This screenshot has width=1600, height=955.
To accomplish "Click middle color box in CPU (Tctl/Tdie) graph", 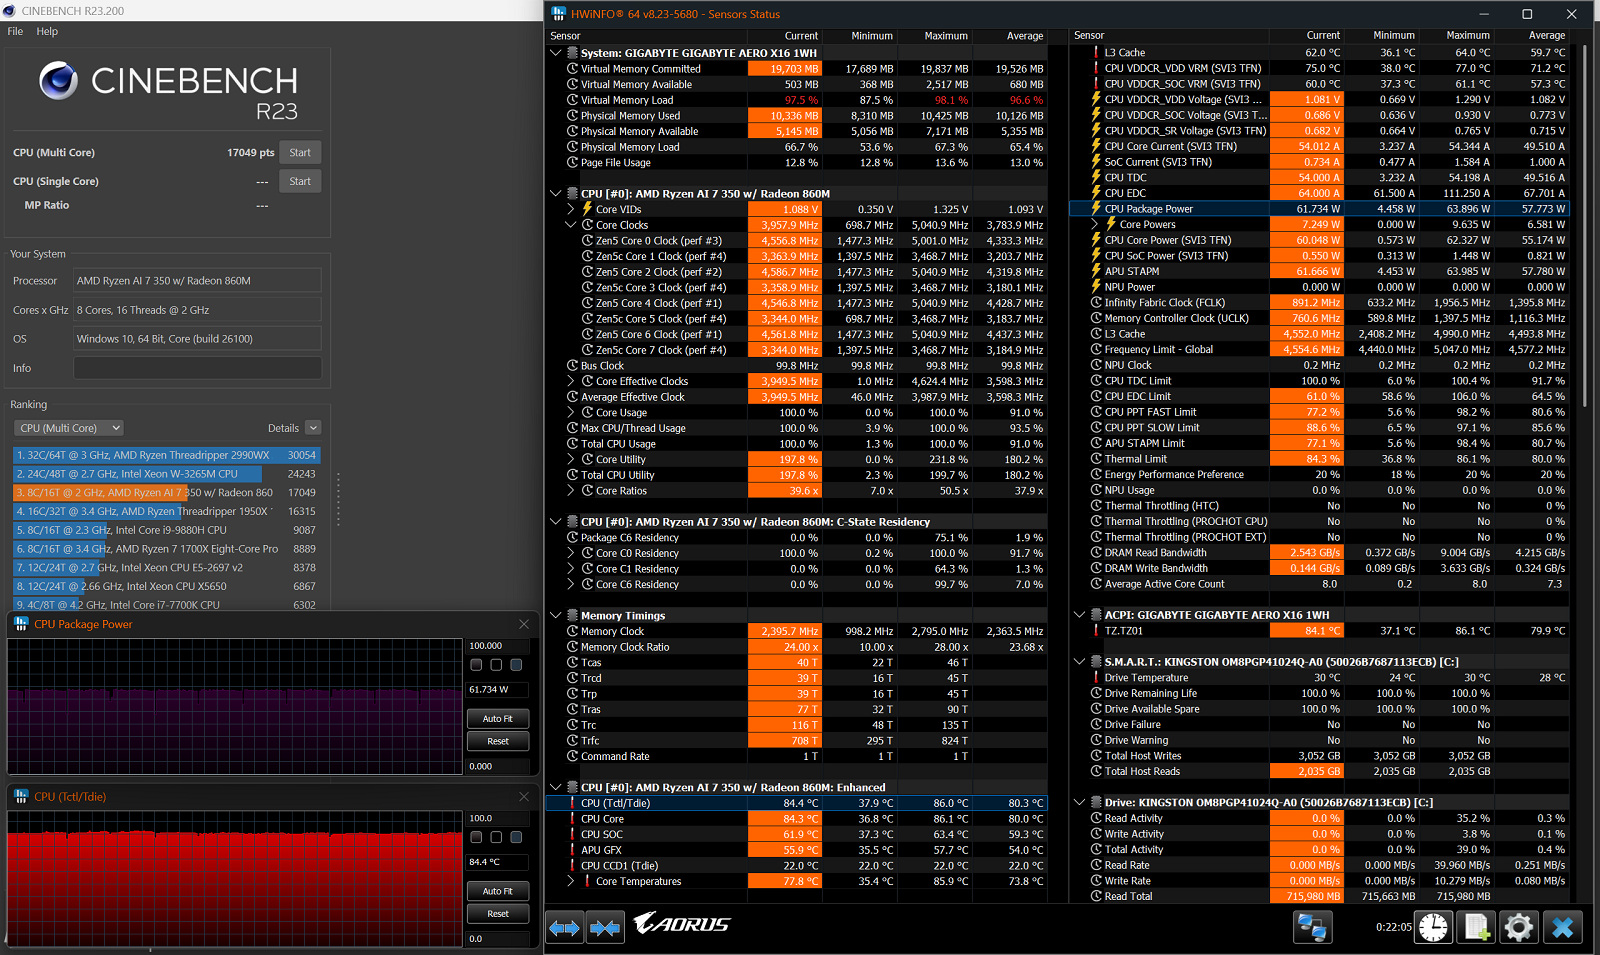I will tap(496, 837).
